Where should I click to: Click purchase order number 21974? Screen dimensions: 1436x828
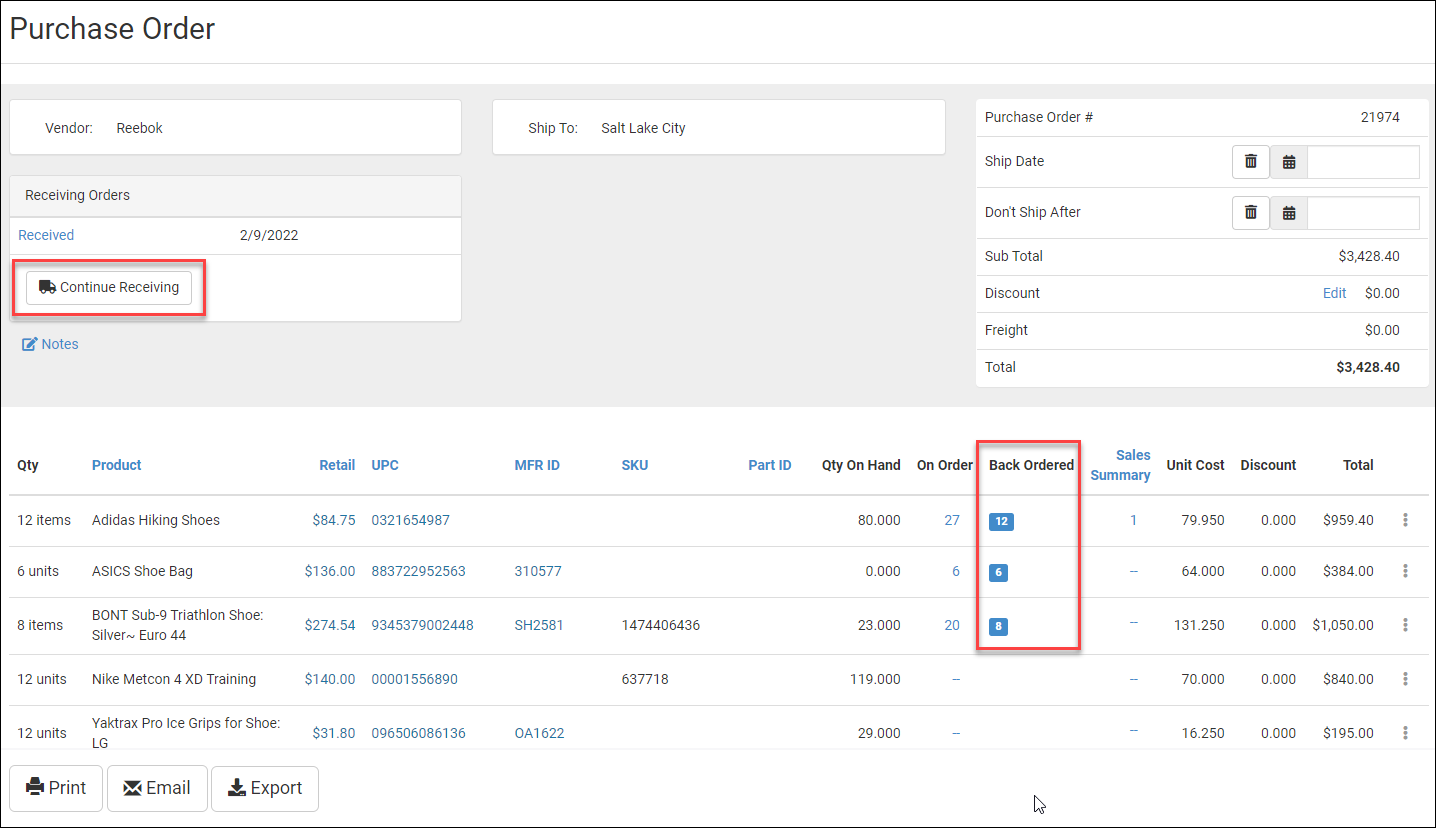tap(1380, 117)
